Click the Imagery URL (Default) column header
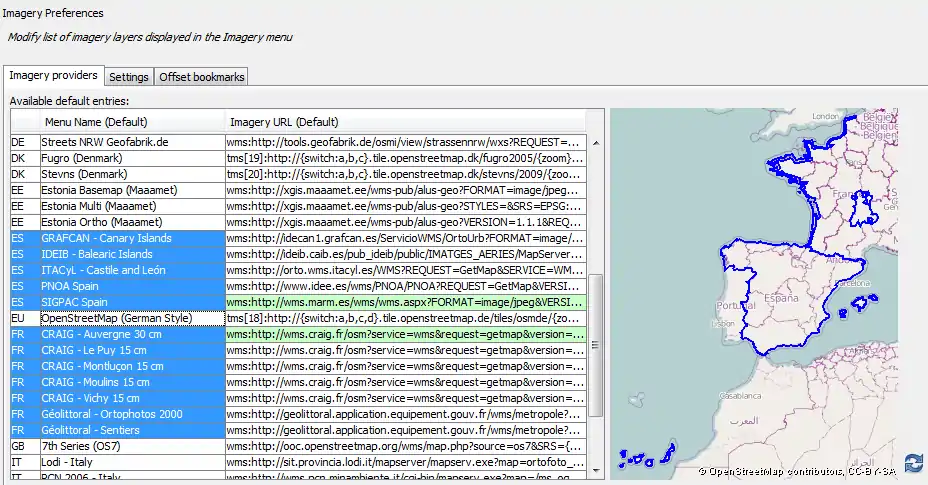The width and height of the screenshot is (928, 485). 284,122
